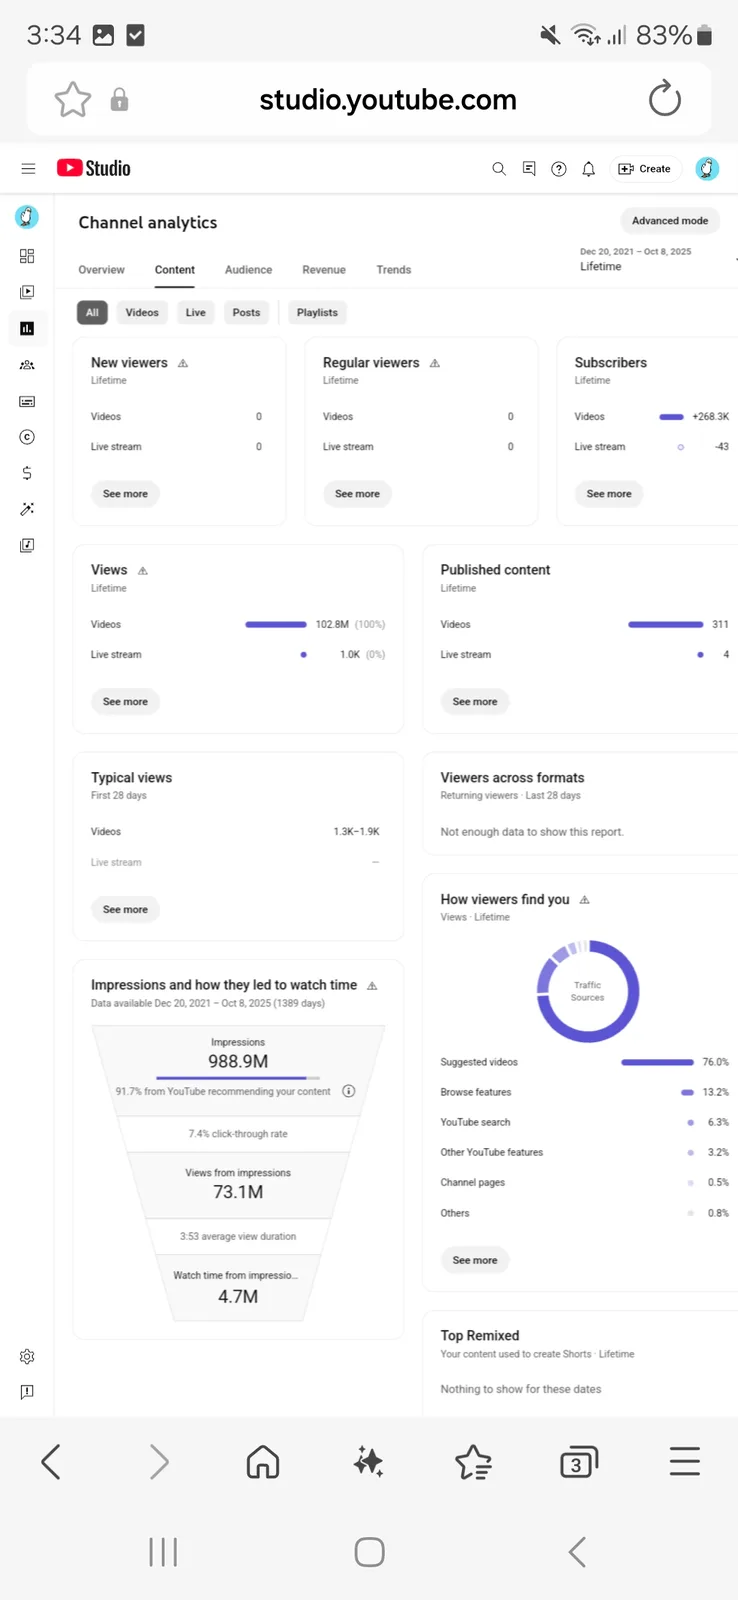
Task: Click the studio.youtube.com address field
Action: pyautogui.click(x=388, y=99)
